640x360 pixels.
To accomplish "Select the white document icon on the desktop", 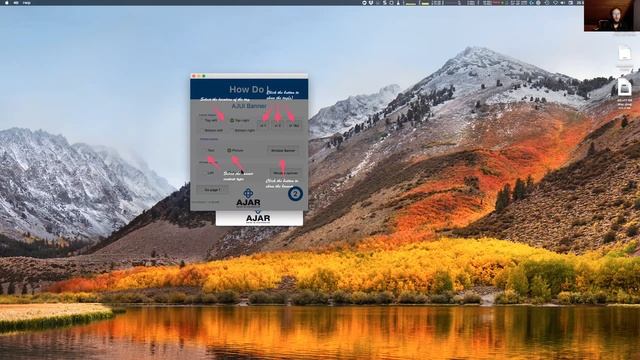I will [x=624, y=87].
